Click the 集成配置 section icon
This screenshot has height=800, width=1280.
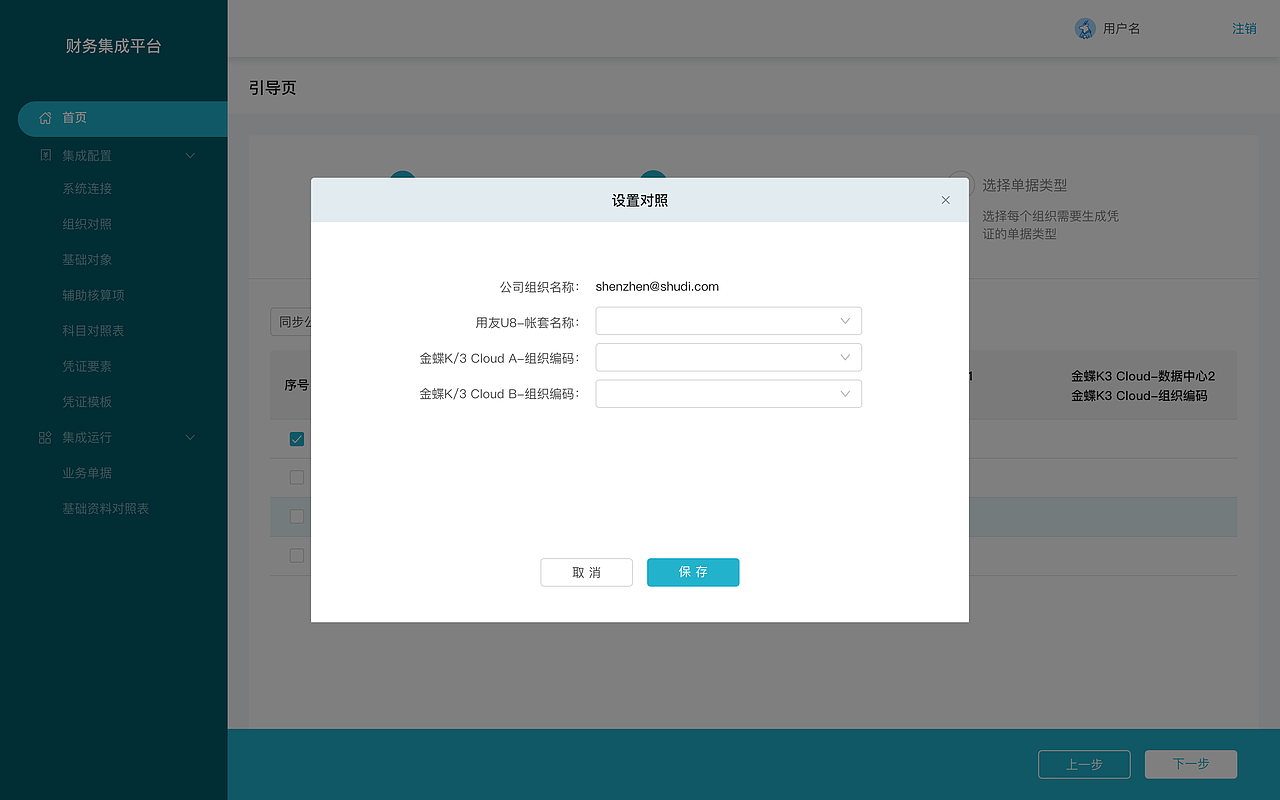pos(45,155)
